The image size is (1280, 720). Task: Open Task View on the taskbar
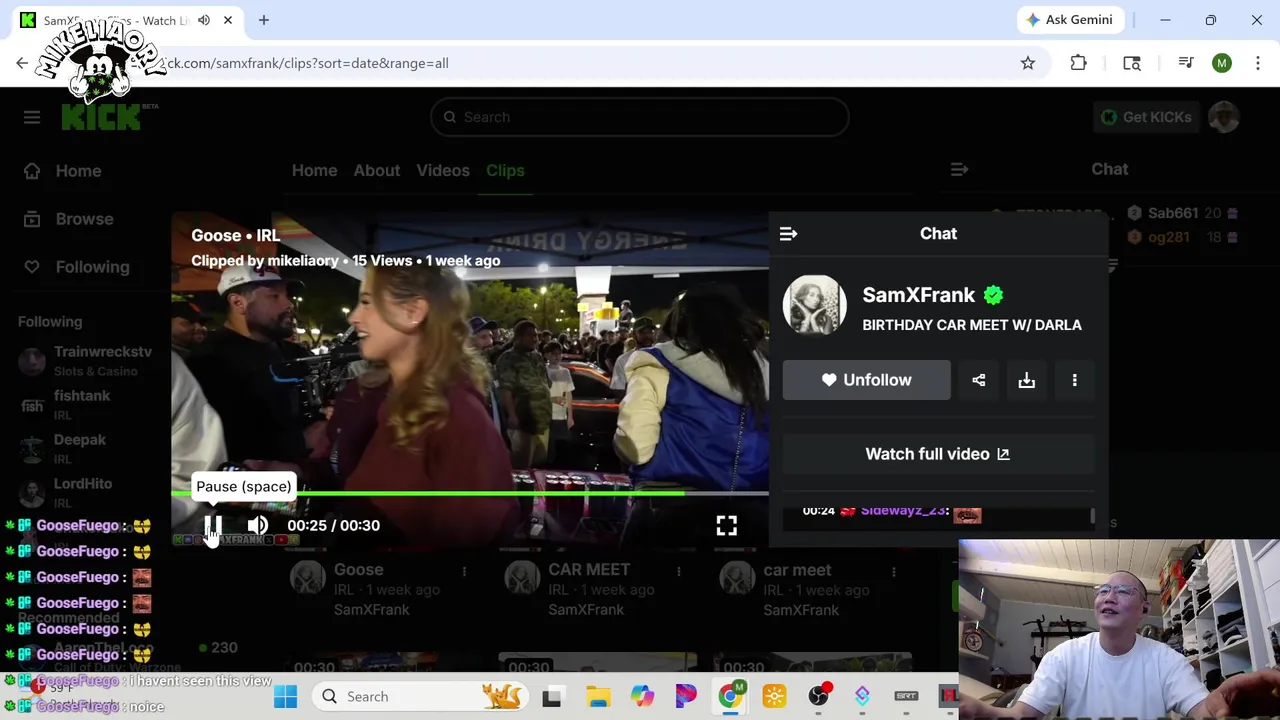pyautogui.click(x=552, y=696)
